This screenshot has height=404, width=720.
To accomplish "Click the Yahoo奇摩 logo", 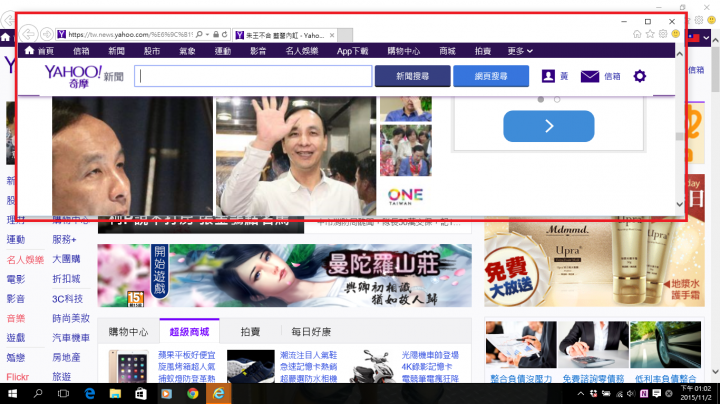I will click(73, 76).
